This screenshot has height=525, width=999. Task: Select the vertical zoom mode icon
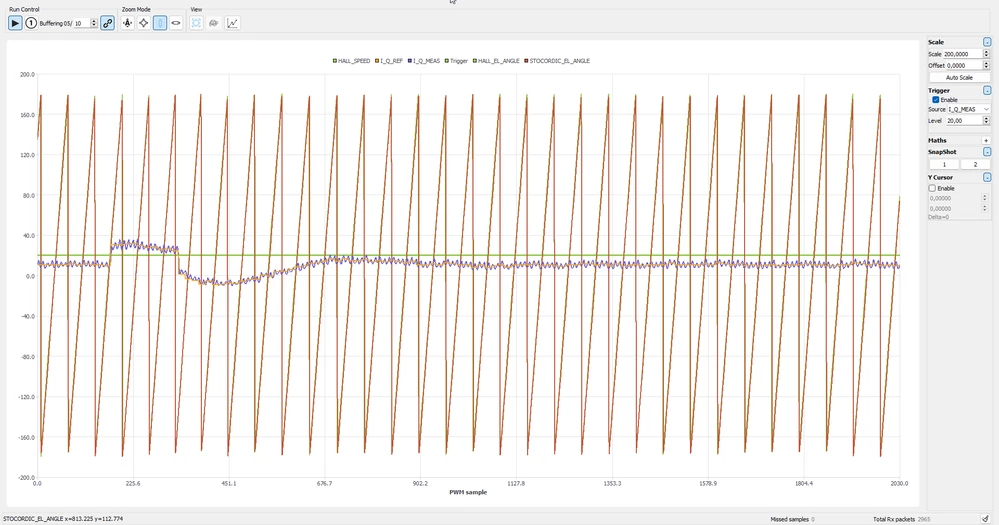tap(159, 23)
